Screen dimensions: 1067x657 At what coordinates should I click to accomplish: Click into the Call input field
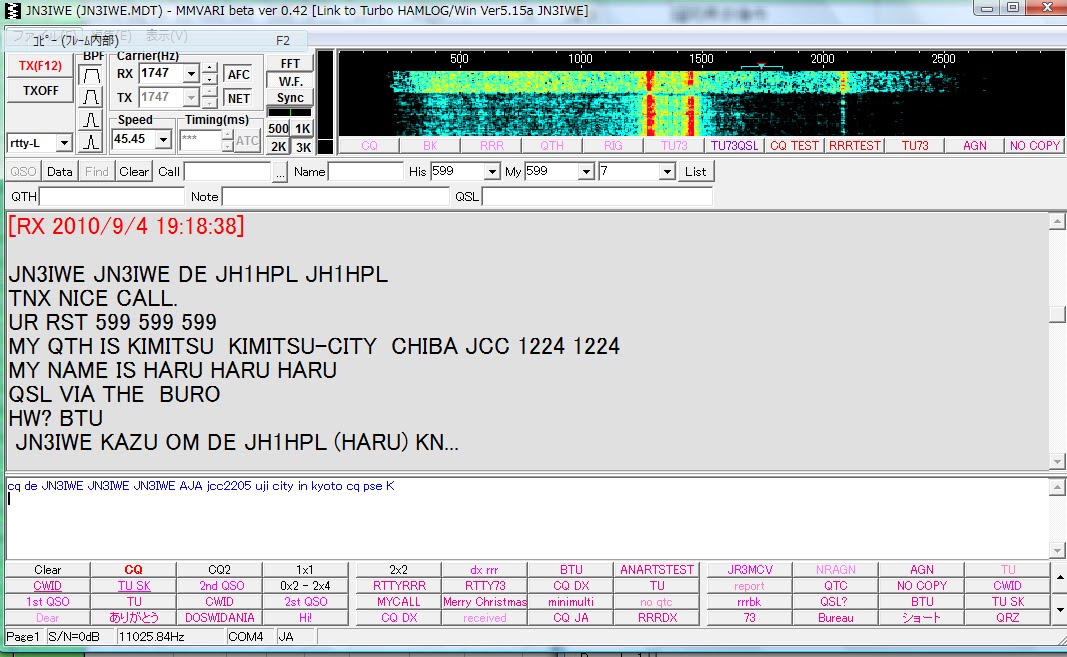point(227,172)
